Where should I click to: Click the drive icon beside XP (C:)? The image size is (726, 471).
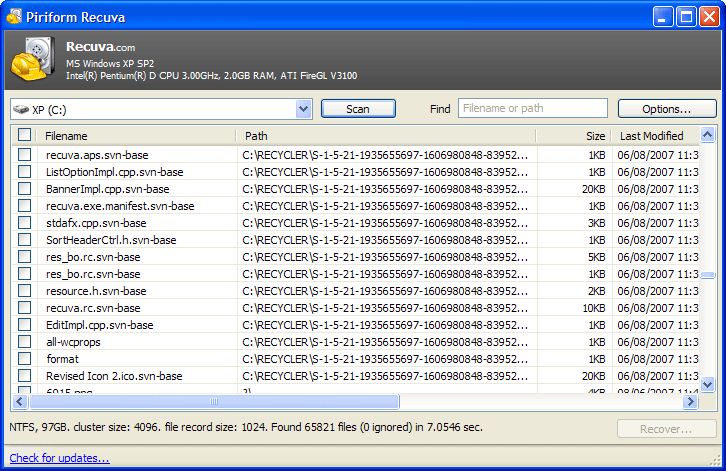click(21, 109)
